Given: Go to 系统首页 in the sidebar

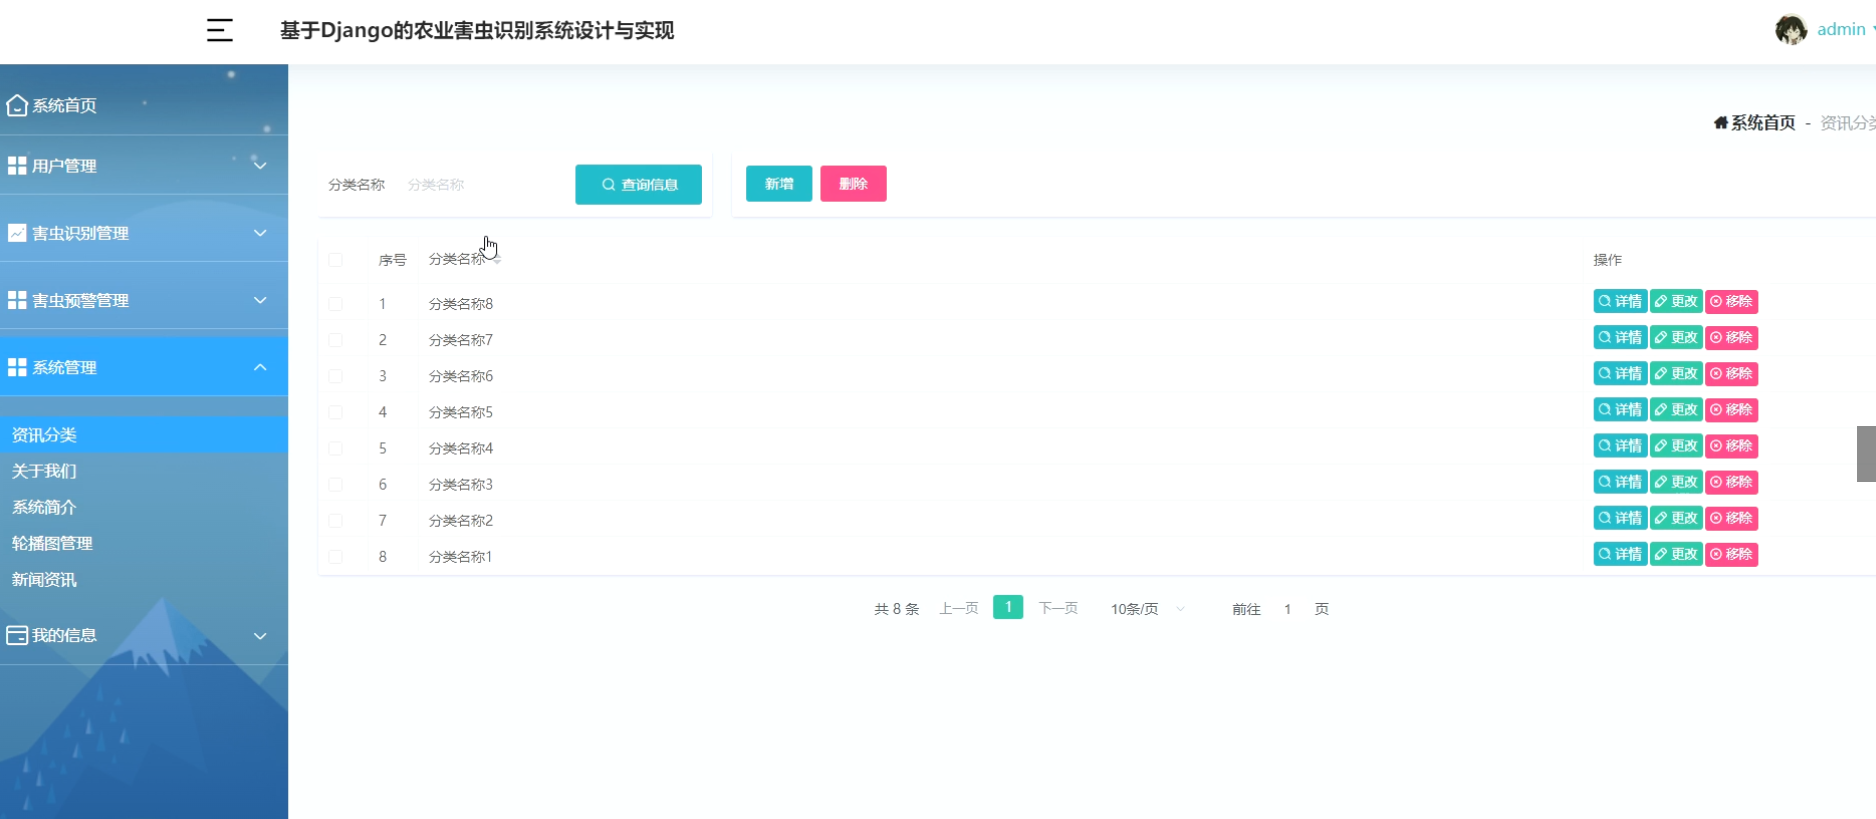Looking at the screenshot, I should [x=144, y=105].
